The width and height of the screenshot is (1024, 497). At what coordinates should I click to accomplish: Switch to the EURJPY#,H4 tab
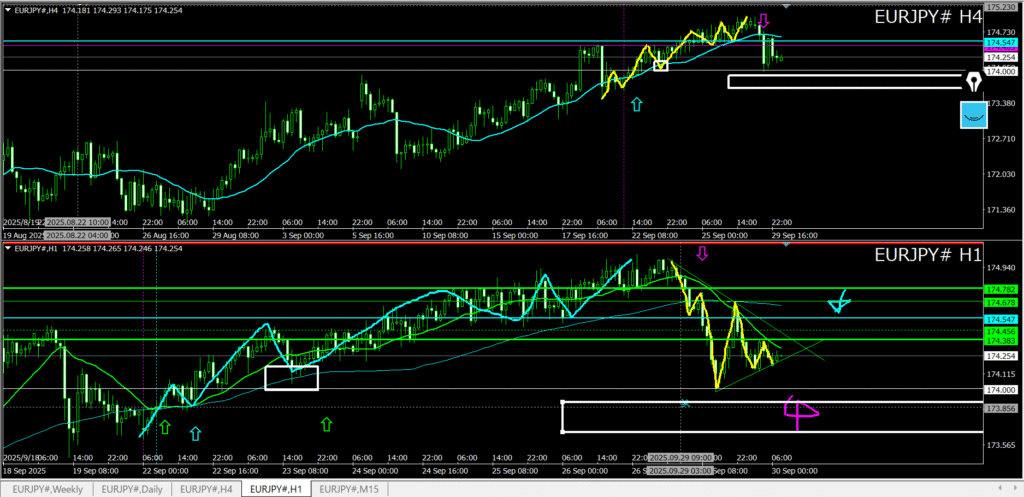point(208,489)
